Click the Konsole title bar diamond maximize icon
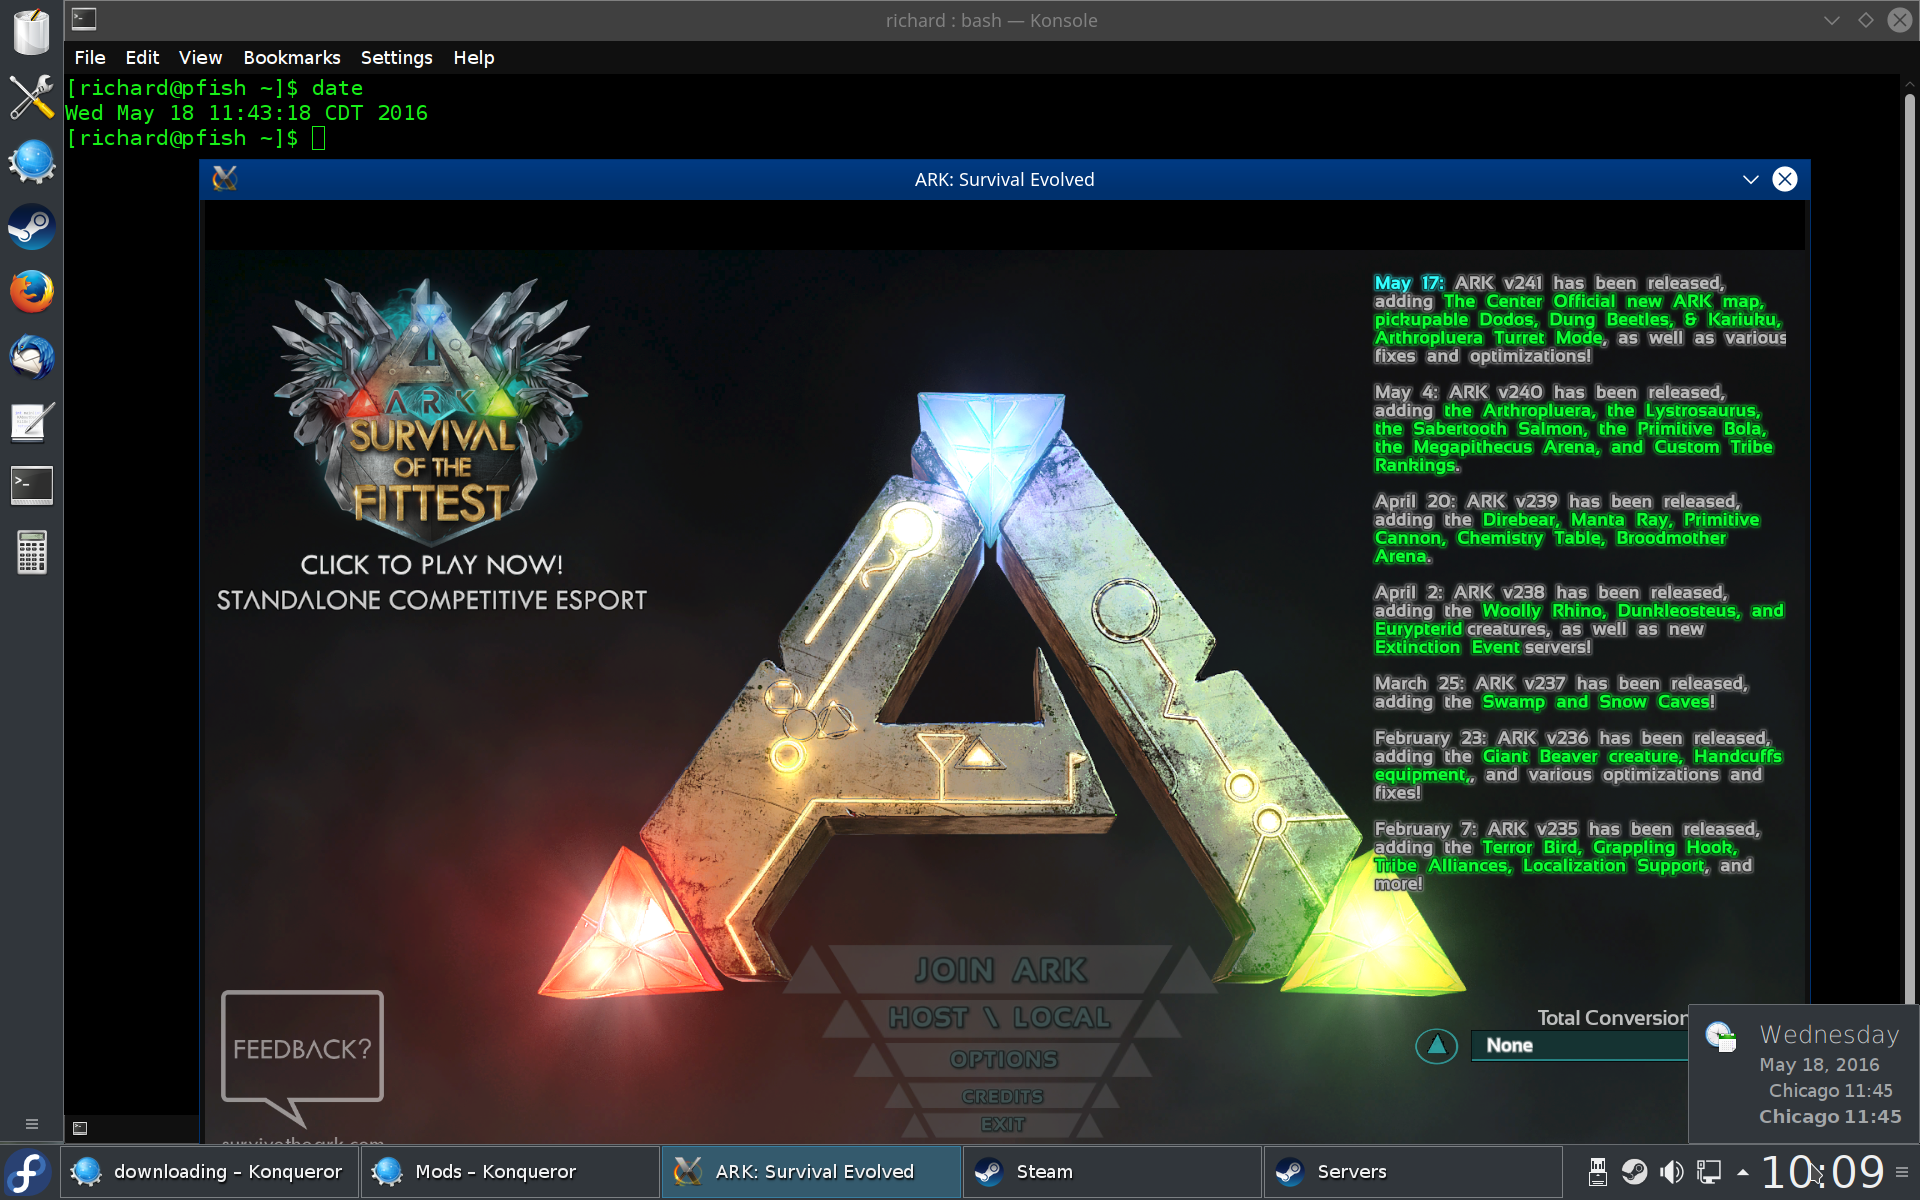The width and height of the screenshot is (1920, 1200). tap(1865, 20)
